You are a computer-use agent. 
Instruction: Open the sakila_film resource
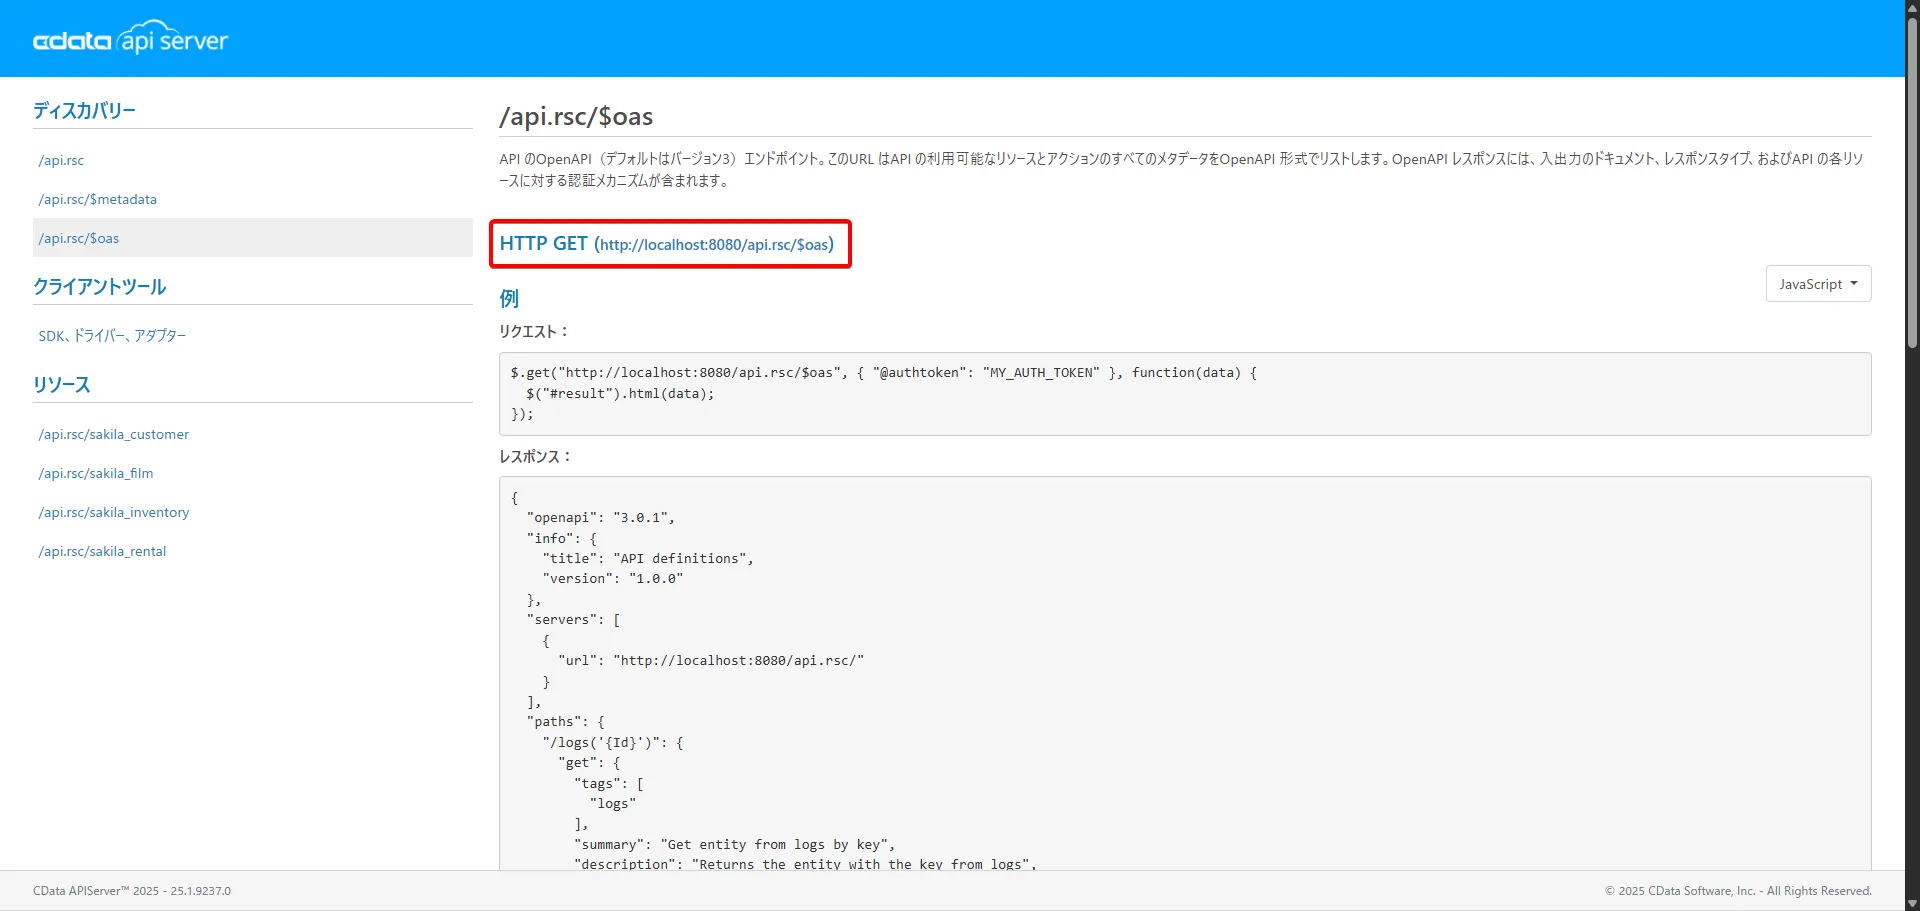[x=96, y=473]
